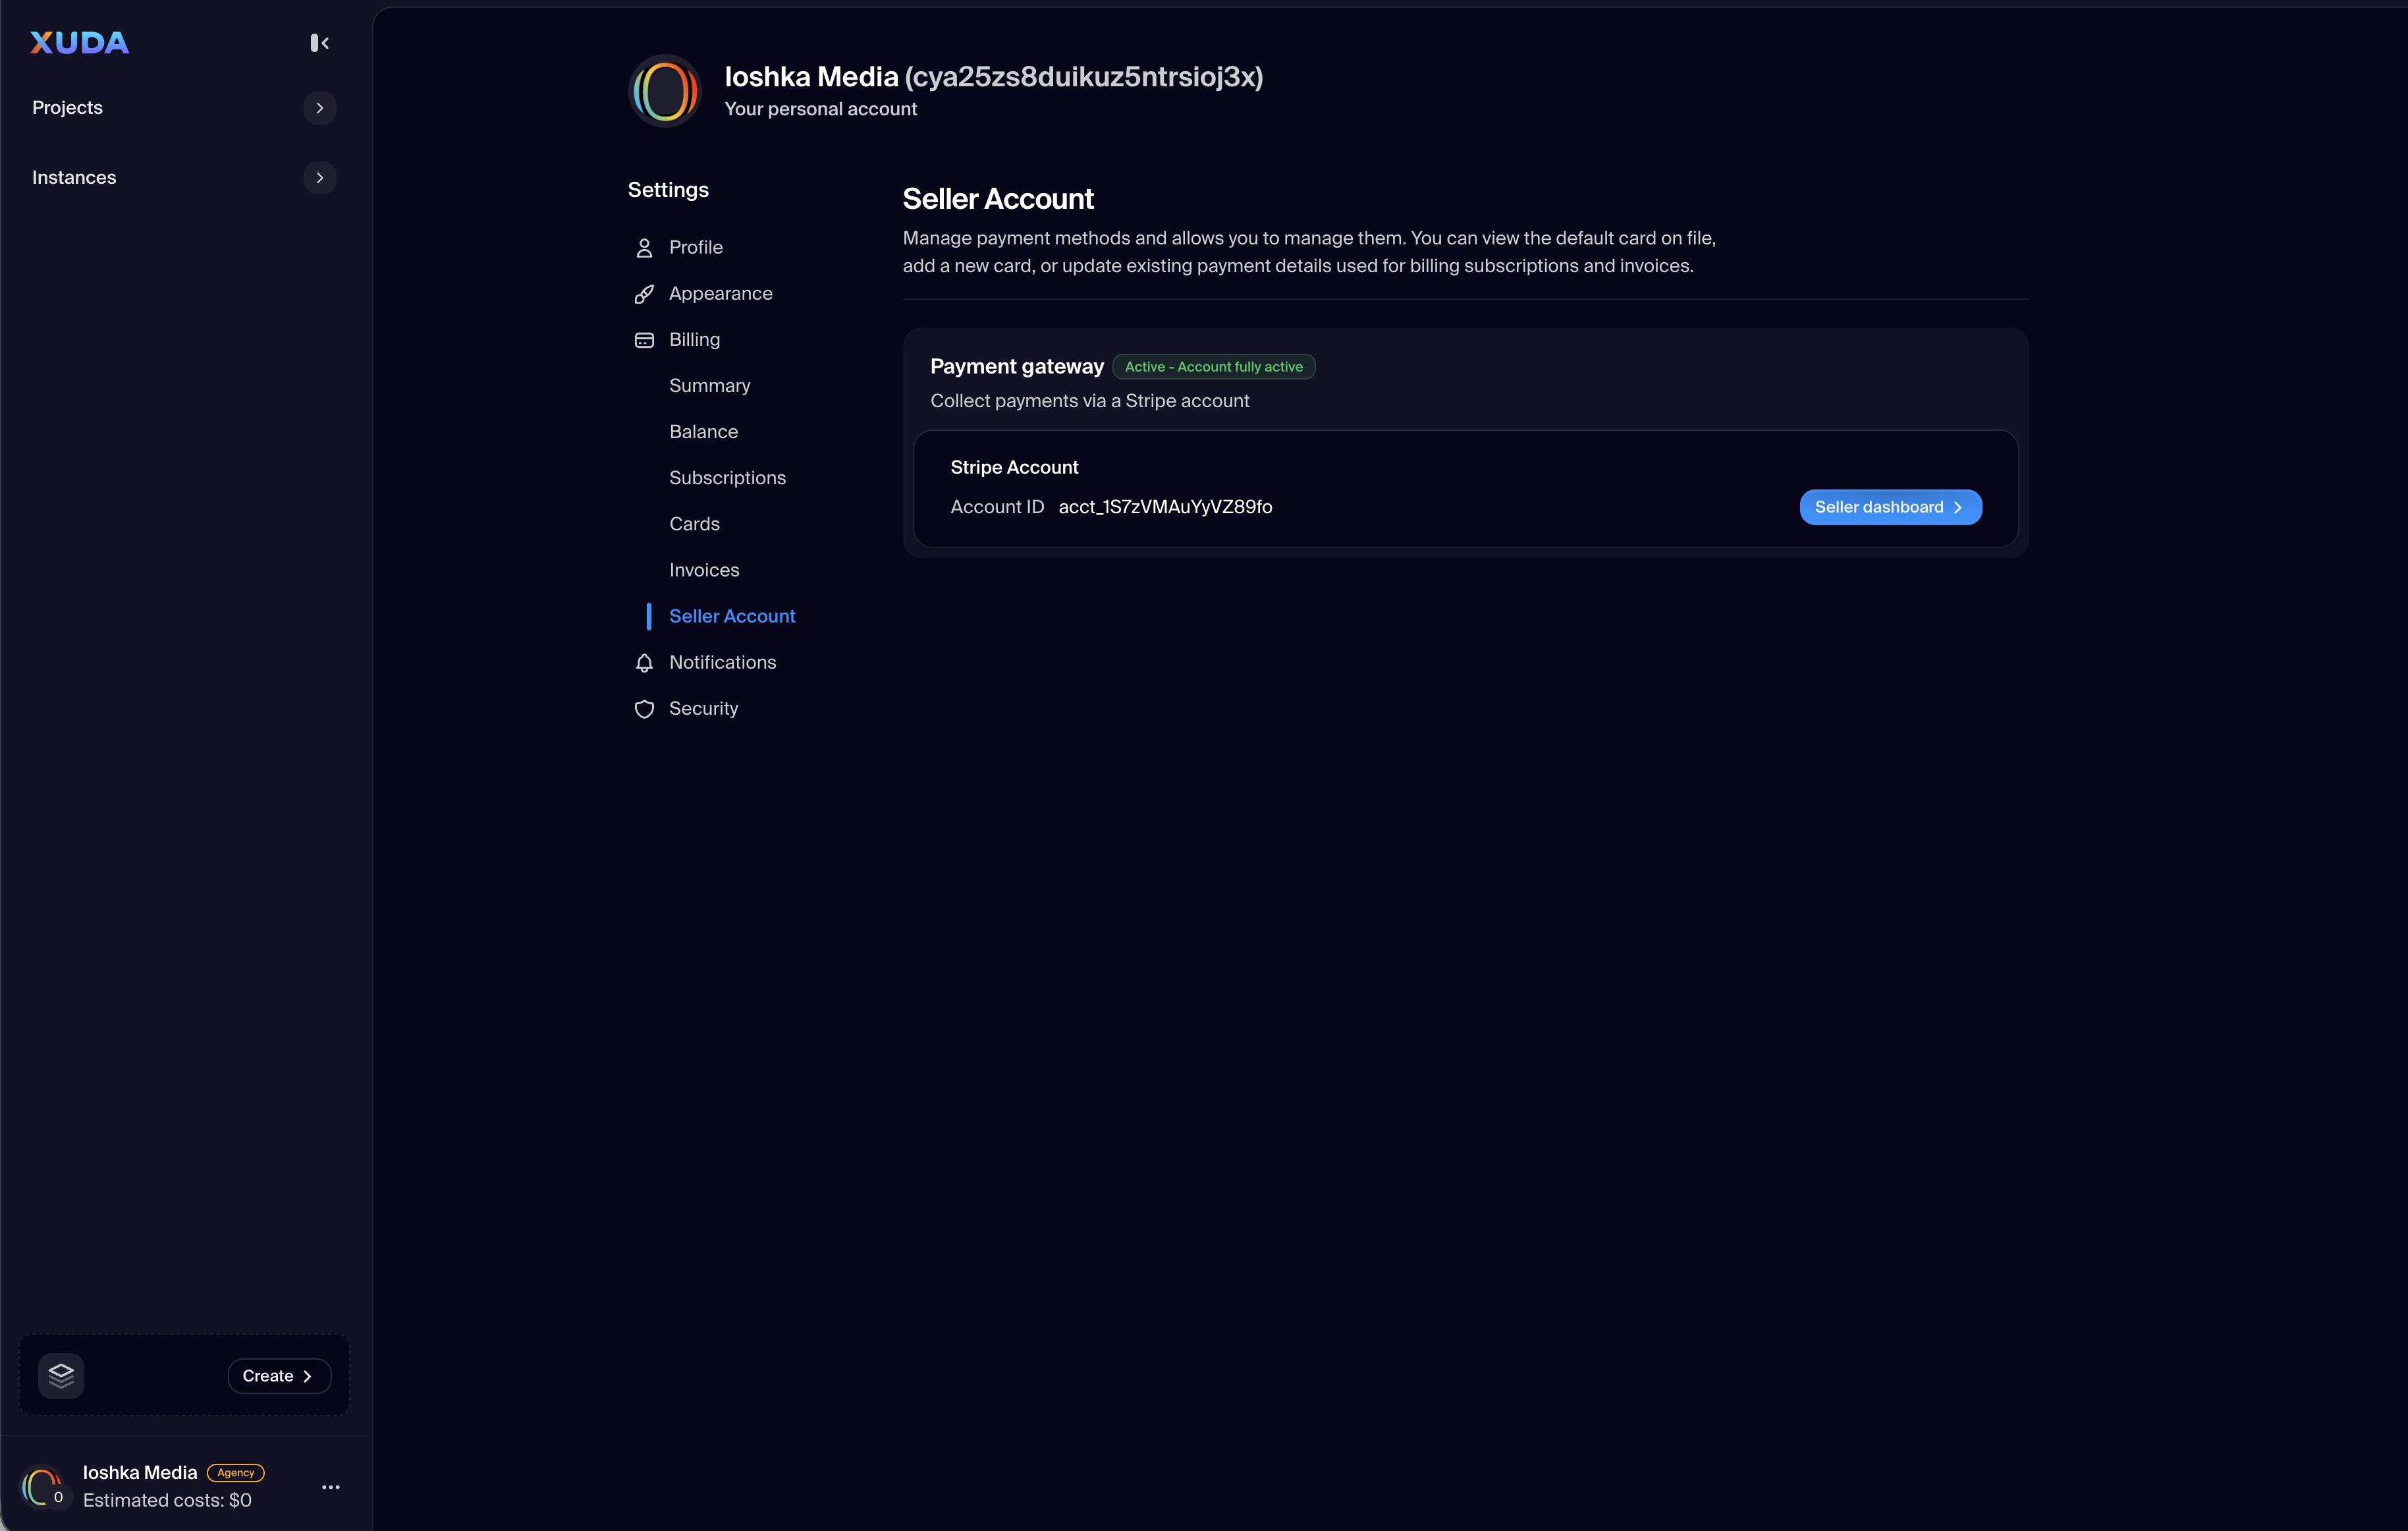
Task: Go to the Subscriptions section
Action: [727, 478]
